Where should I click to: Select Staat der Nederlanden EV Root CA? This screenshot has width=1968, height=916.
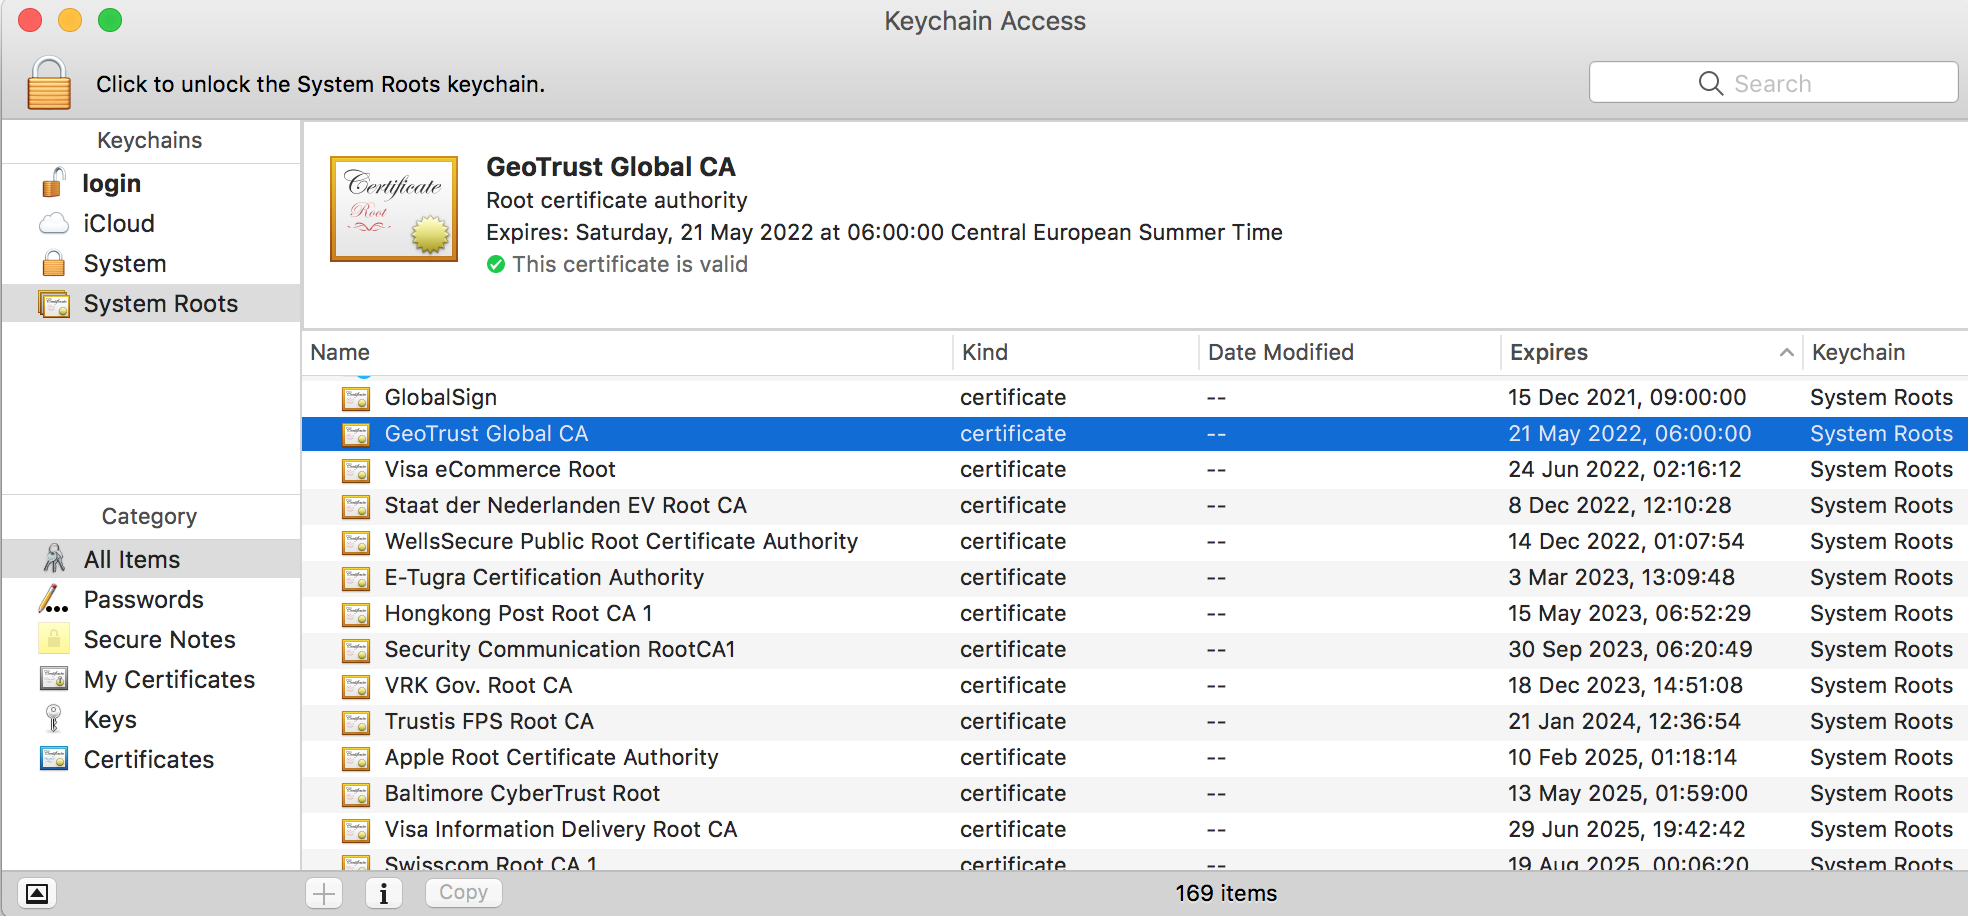[1135, 505]
